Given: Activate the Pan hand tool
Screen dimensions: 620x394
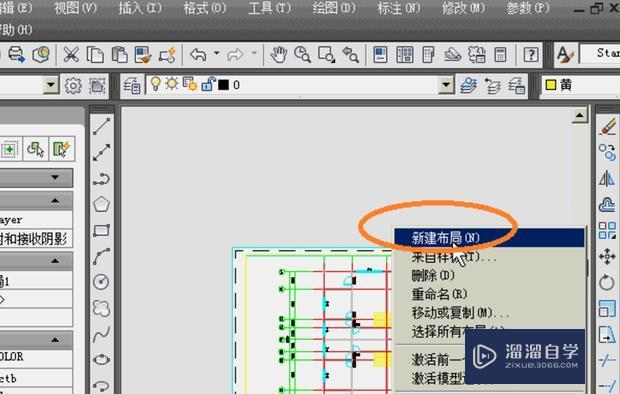Looking at the screenshot, I should (278, 55).
